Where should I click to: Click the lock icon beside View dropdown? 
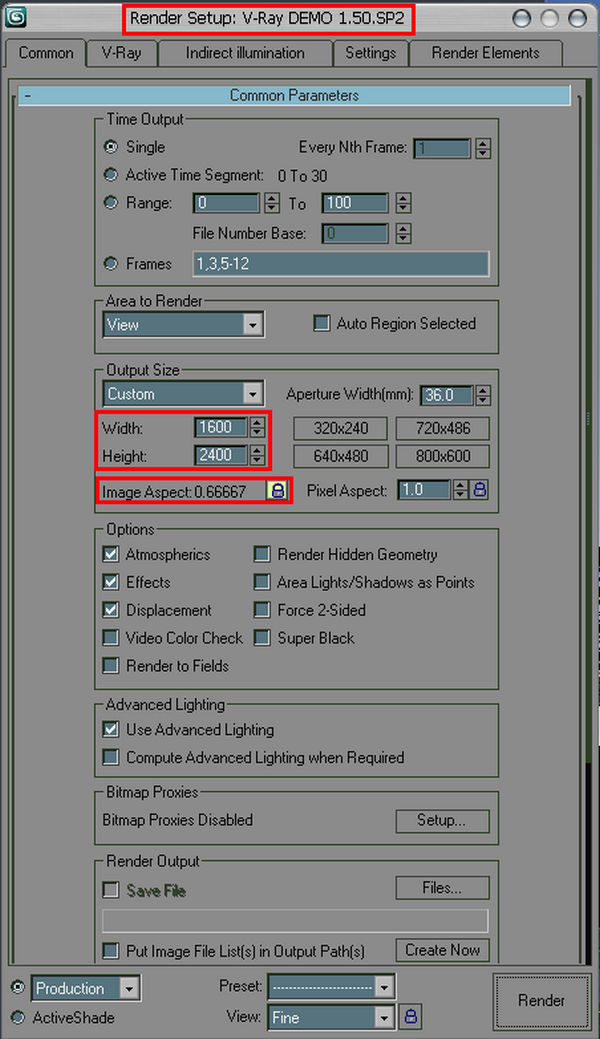[x=411, y=1016]
